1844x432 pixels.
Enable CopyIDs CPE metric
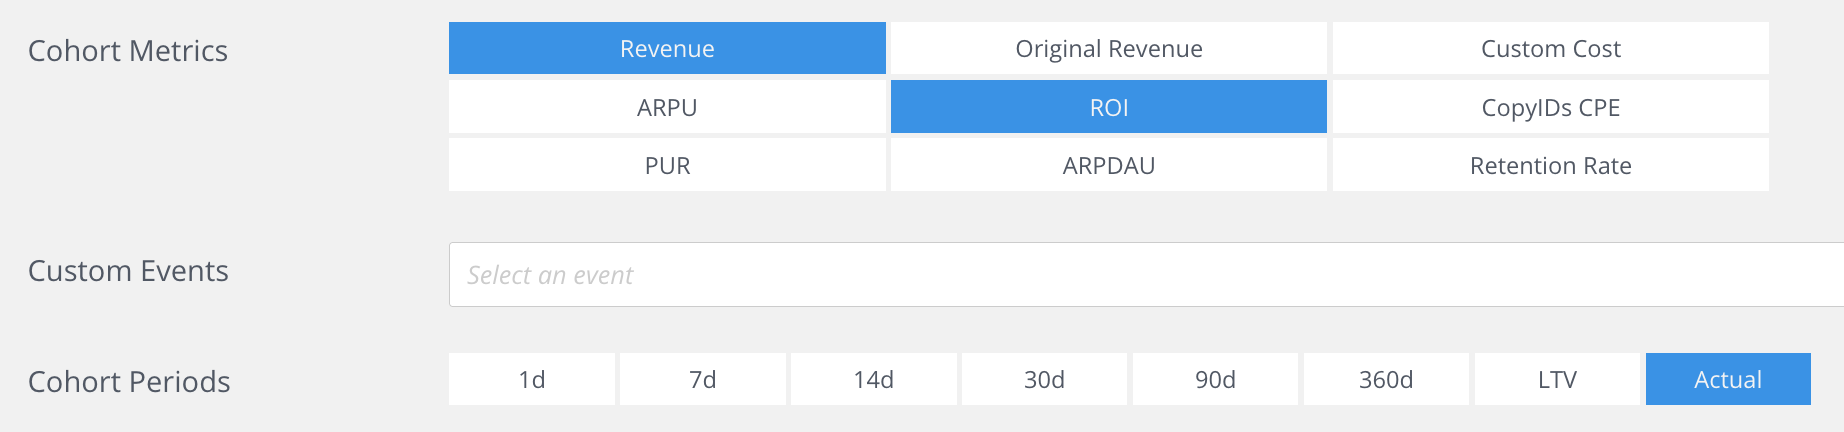point(1550,107)
